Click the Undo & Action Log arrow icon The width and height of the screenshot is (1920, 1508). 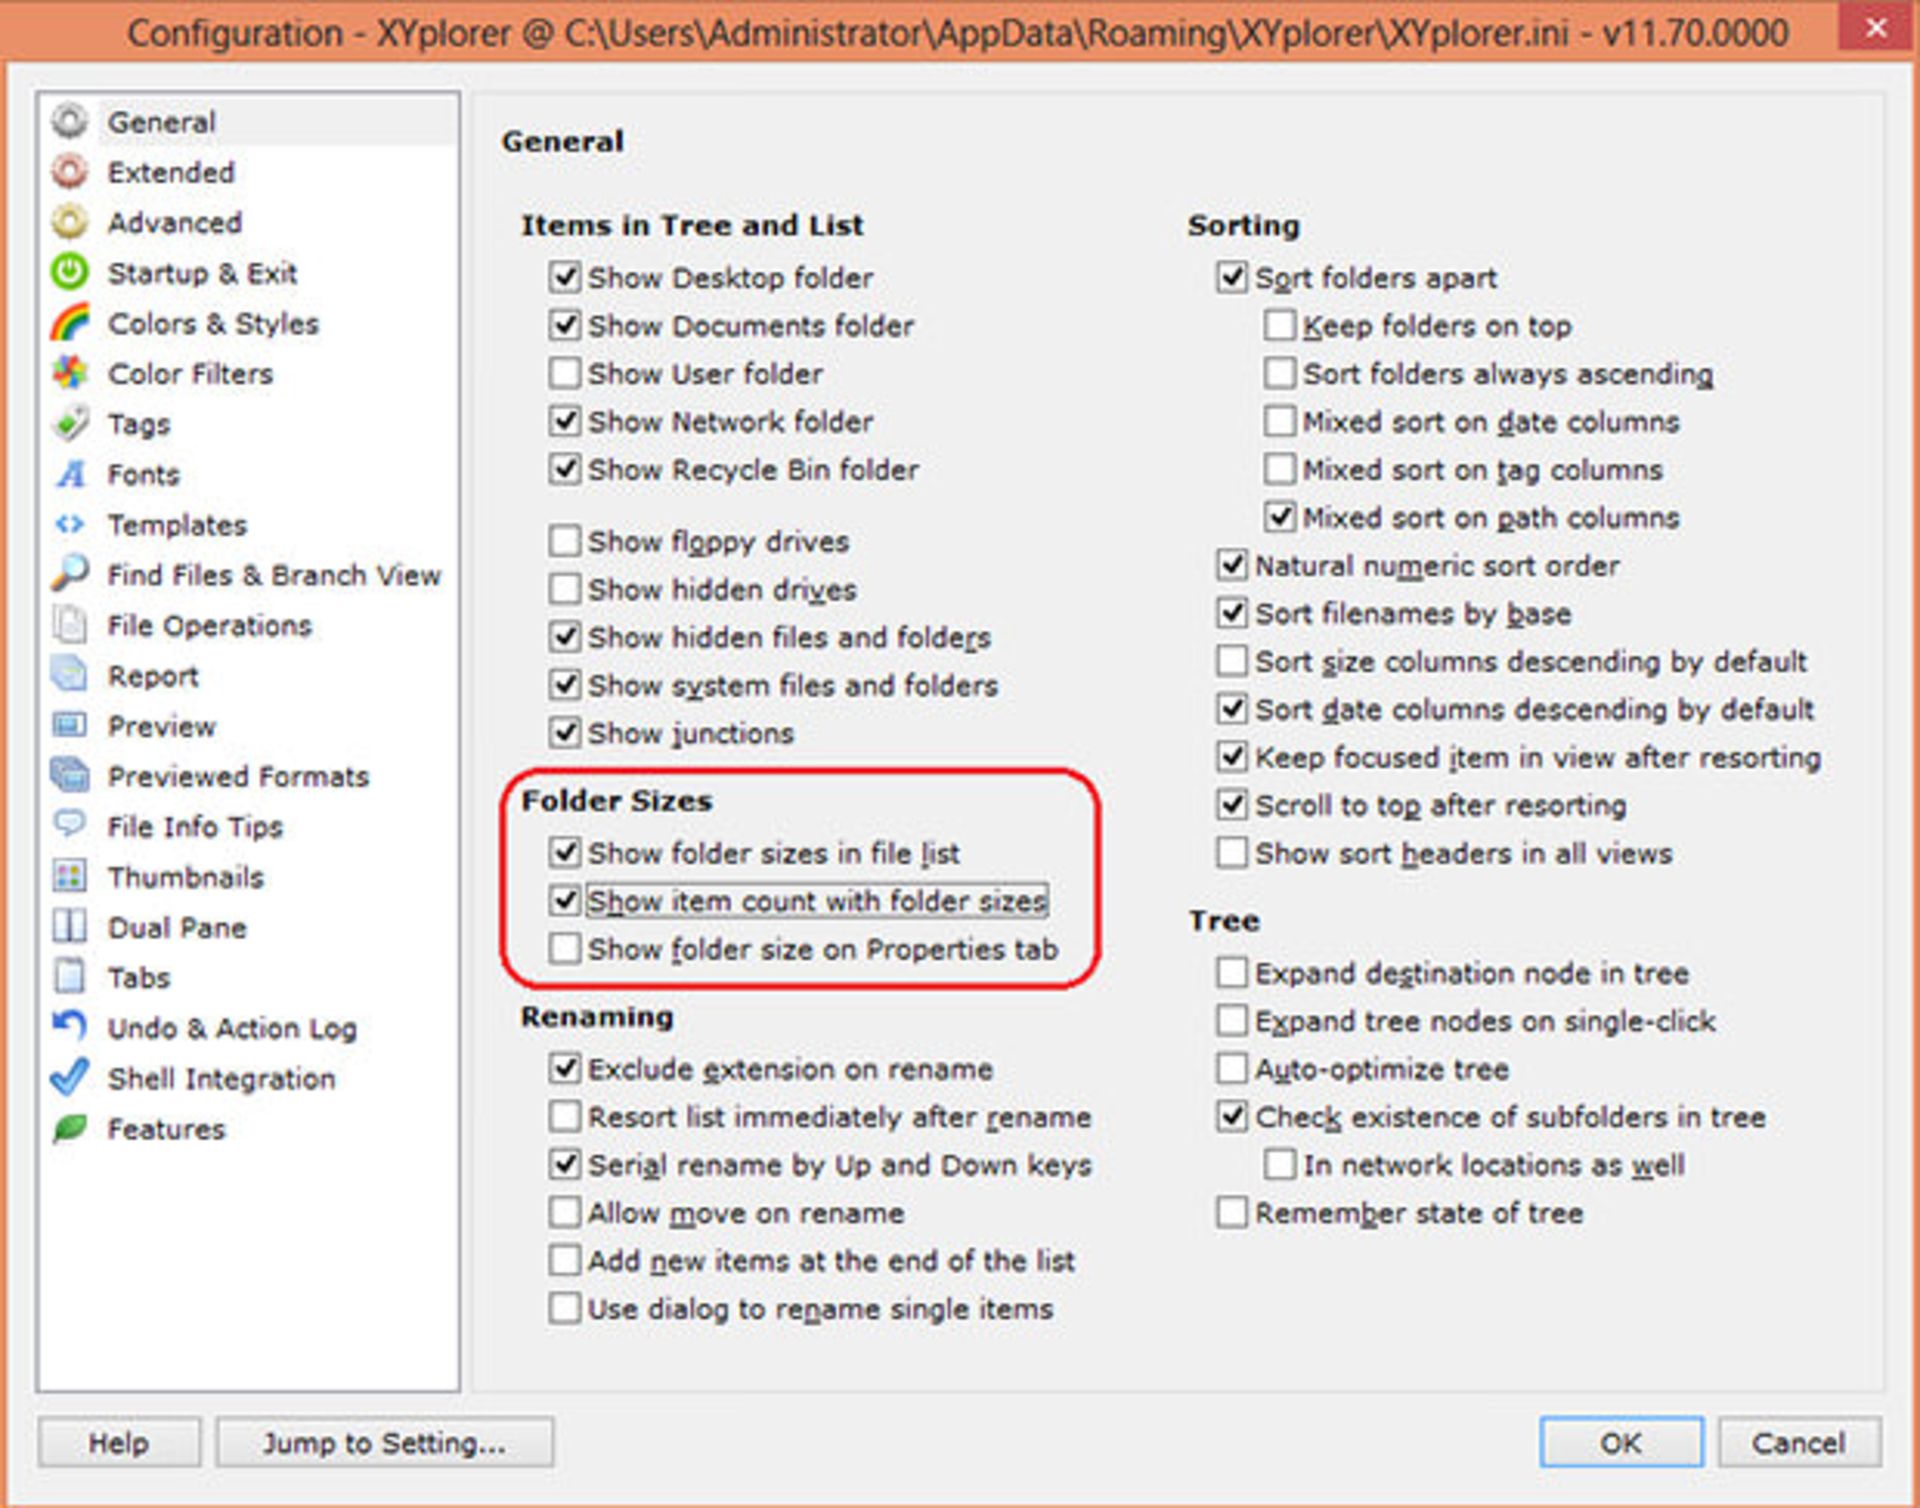[x=70, y=1027]
